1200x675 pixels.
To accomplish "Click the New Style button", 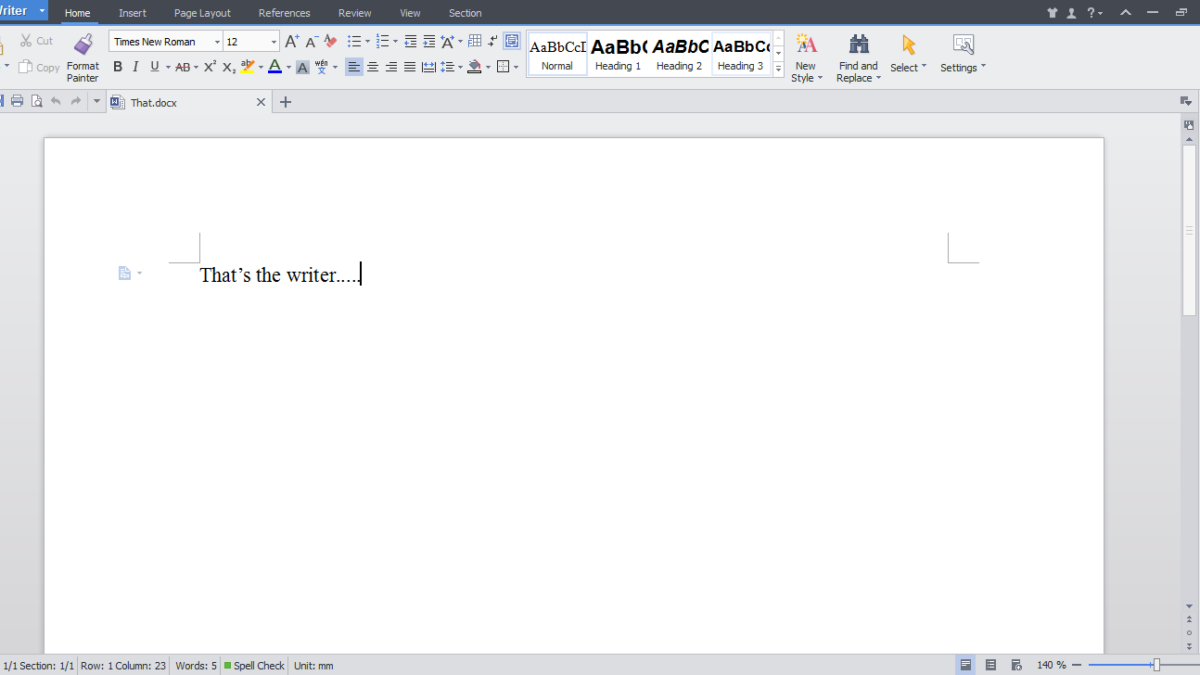I will pos(806,57).
